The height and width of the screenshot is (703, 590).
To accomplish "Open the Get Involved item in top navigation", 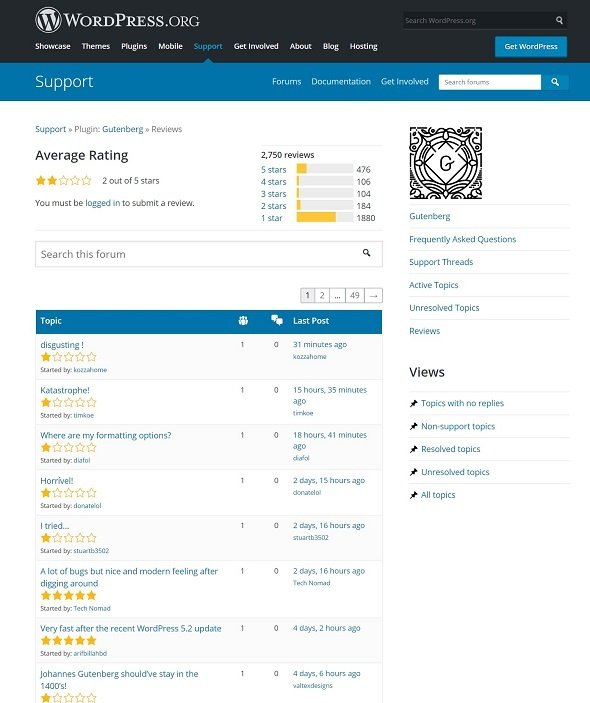I will tap(256, 46).
